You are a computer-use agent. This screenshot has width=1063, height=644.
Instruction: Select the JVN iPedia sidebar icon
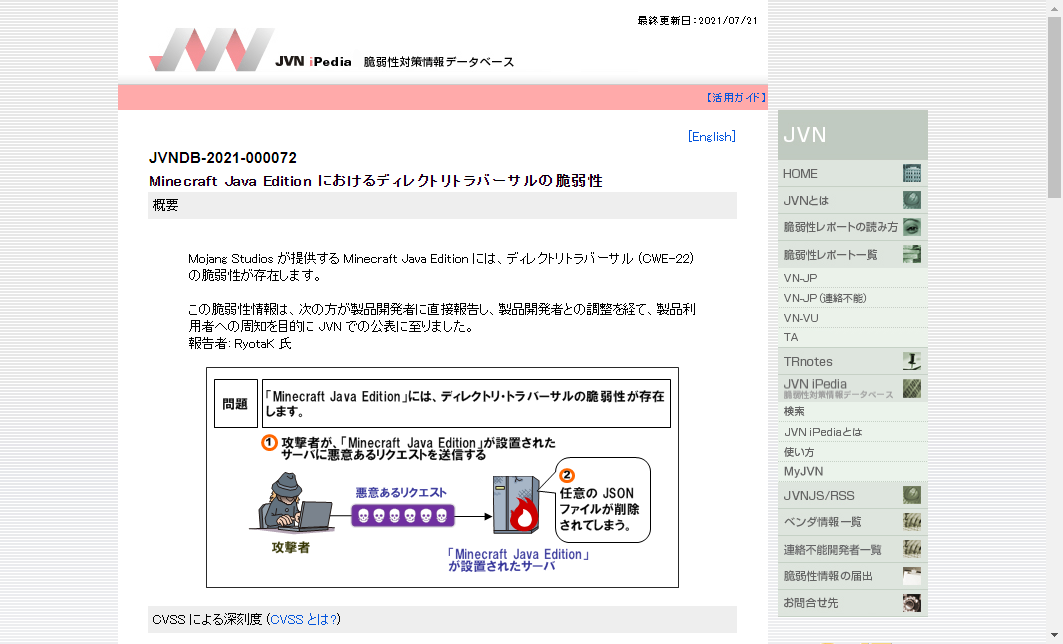pos(910,388)
